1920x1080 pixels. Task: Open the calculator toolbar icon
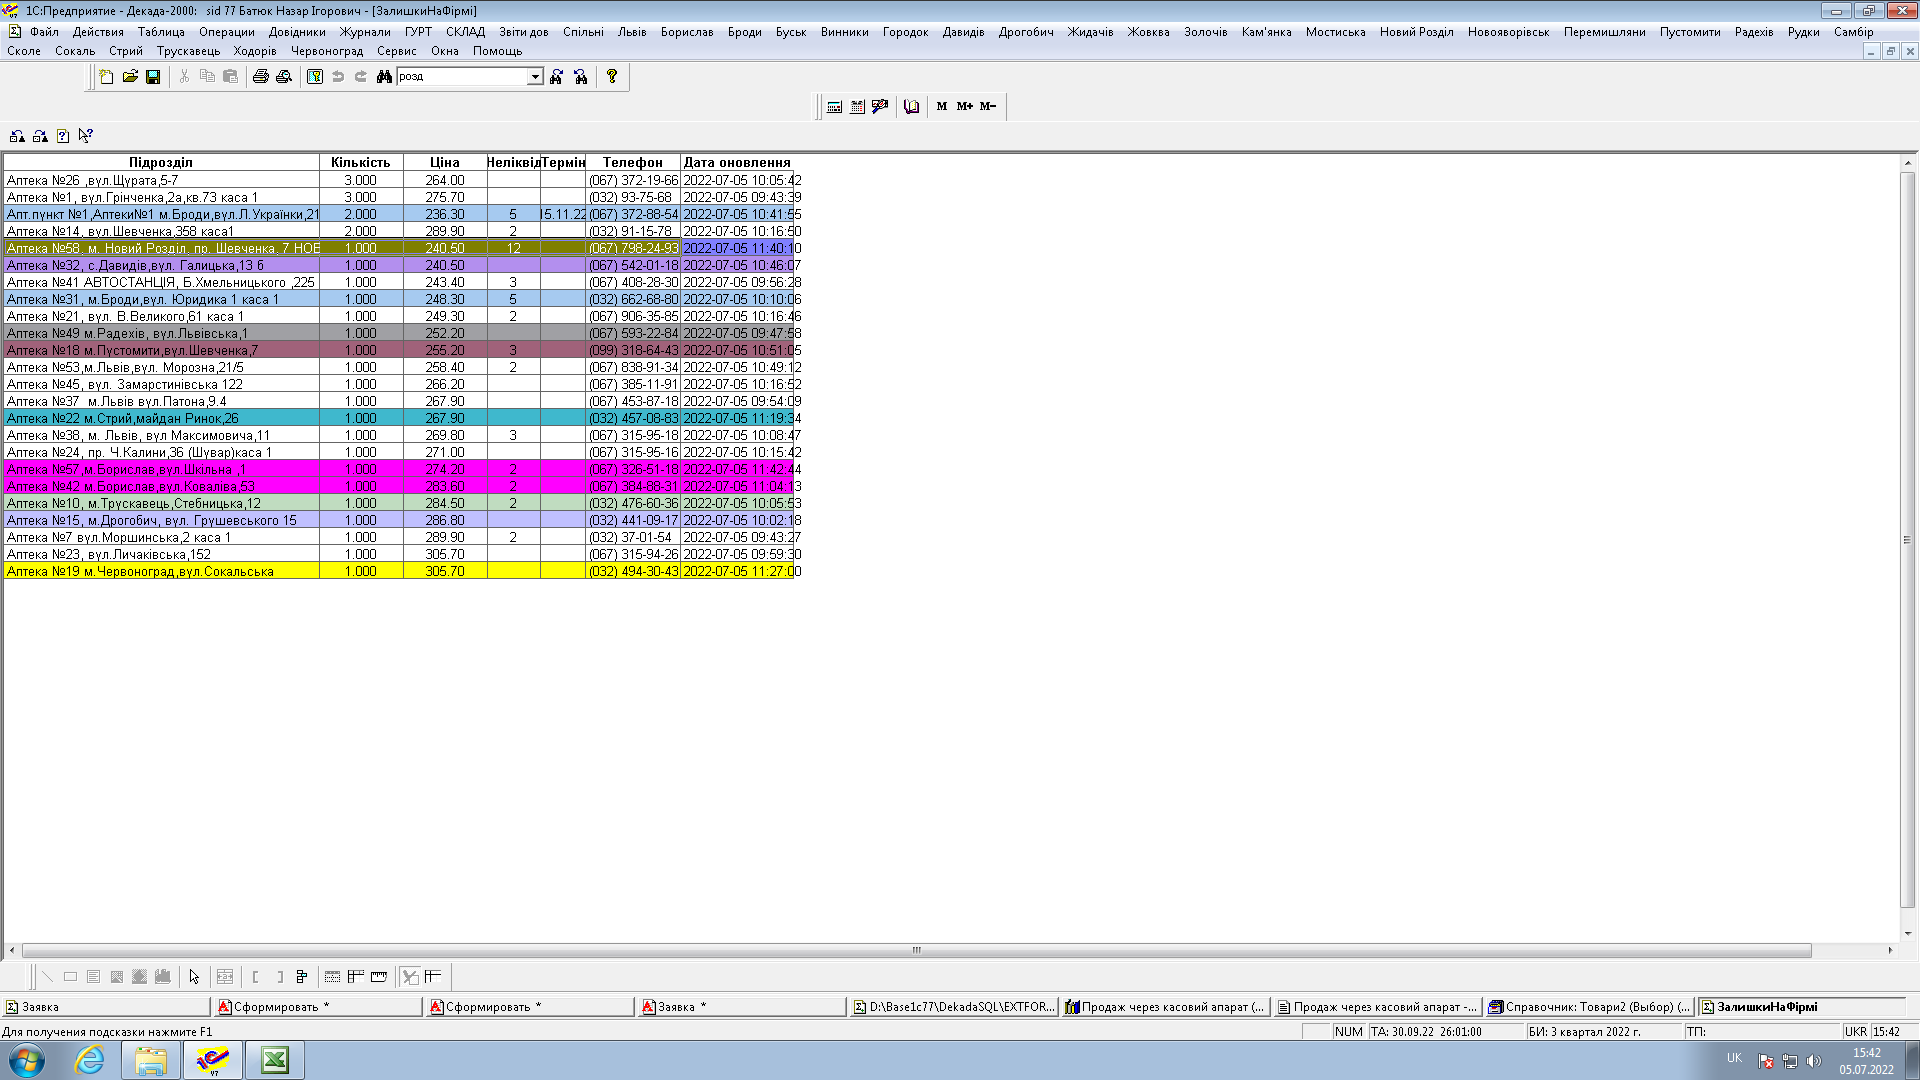coord(834,106)
